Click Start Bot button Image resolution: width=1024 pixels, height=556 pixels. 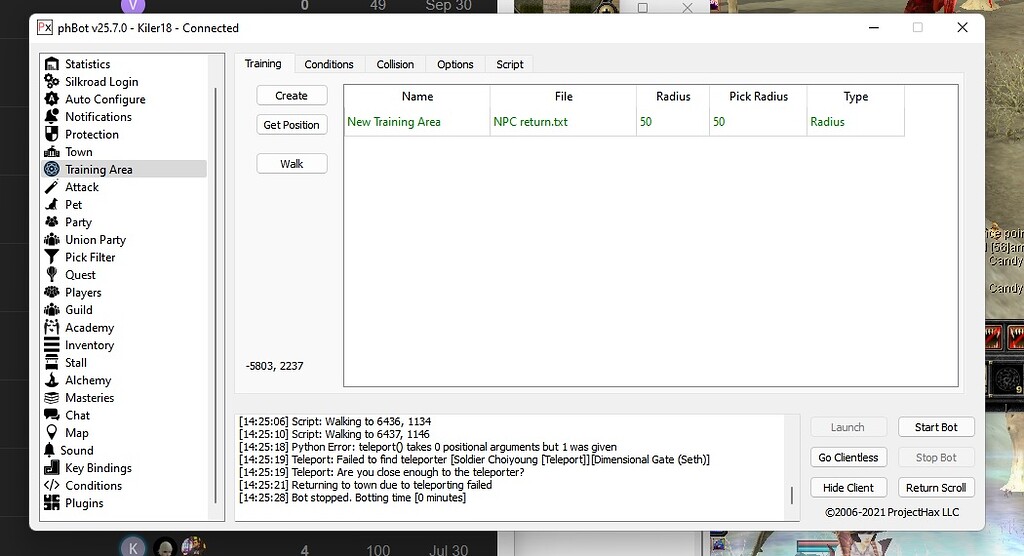[x=936, y=427]
